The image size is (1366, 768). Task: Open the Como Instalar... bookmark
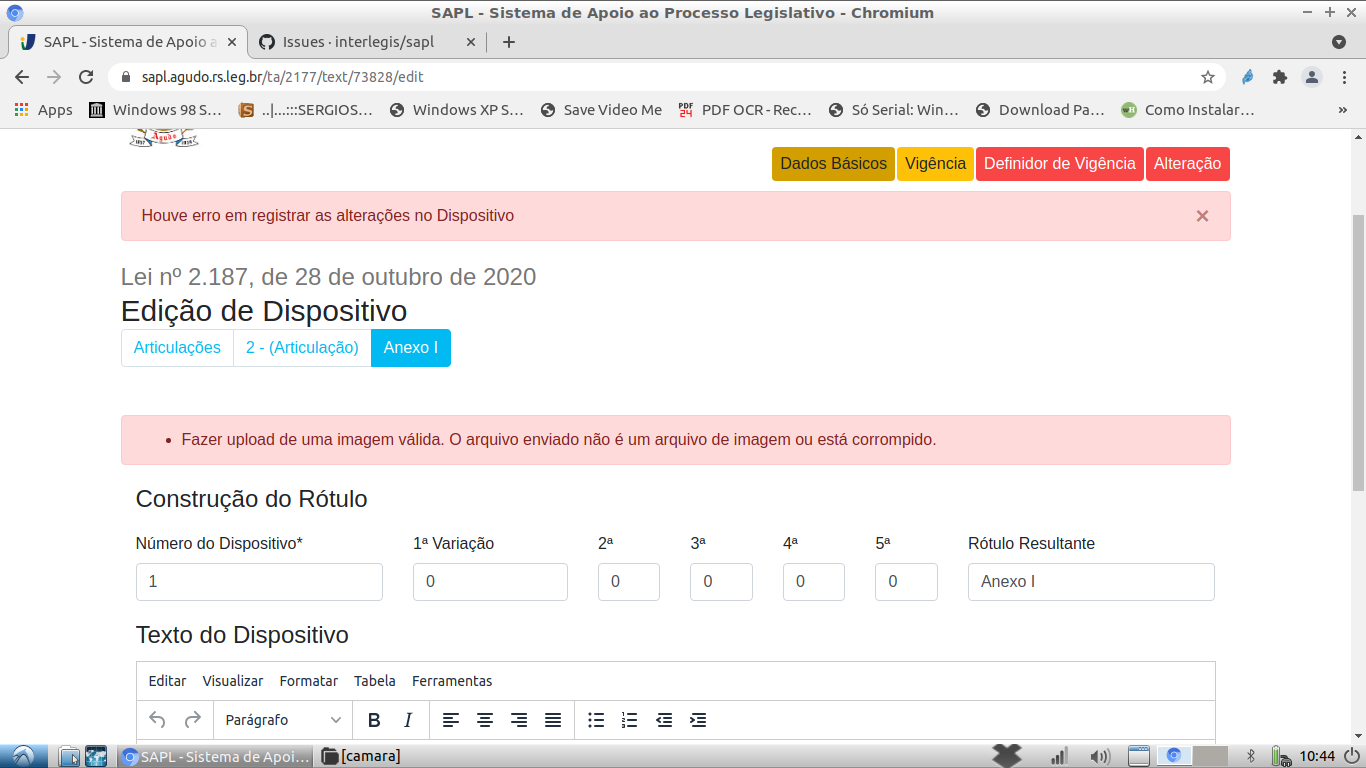pos(1187,110)
